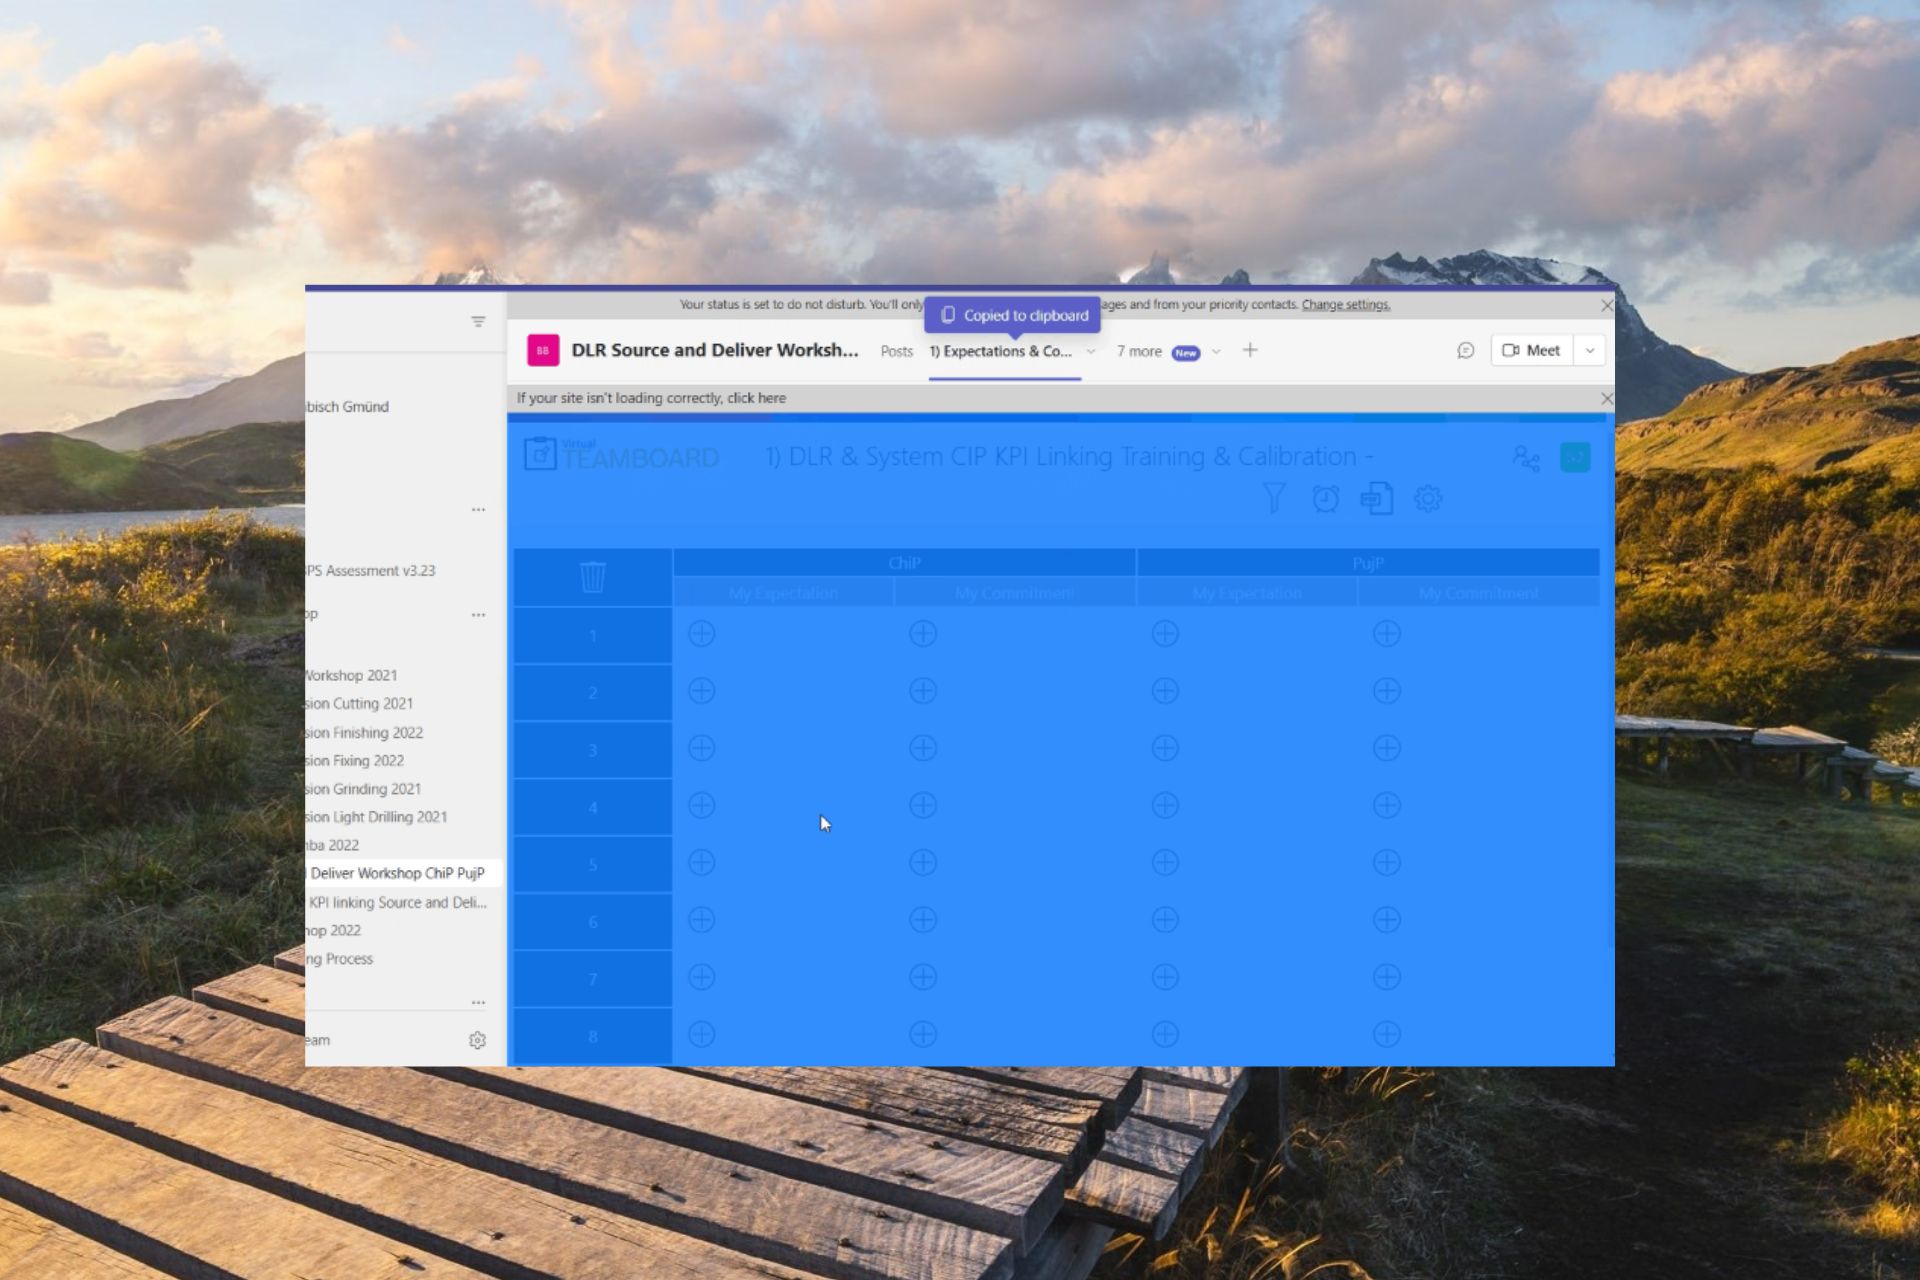Open the settings gear at sidebar bottom
Viewport: 1920px width, 1280px height.
478,1040
